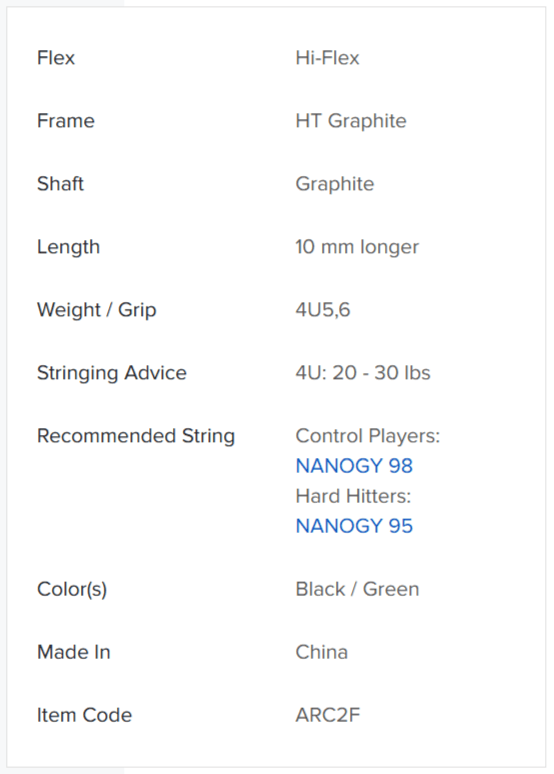
Task: Select the Graphite shaft value
Action: tap(335, 184)
